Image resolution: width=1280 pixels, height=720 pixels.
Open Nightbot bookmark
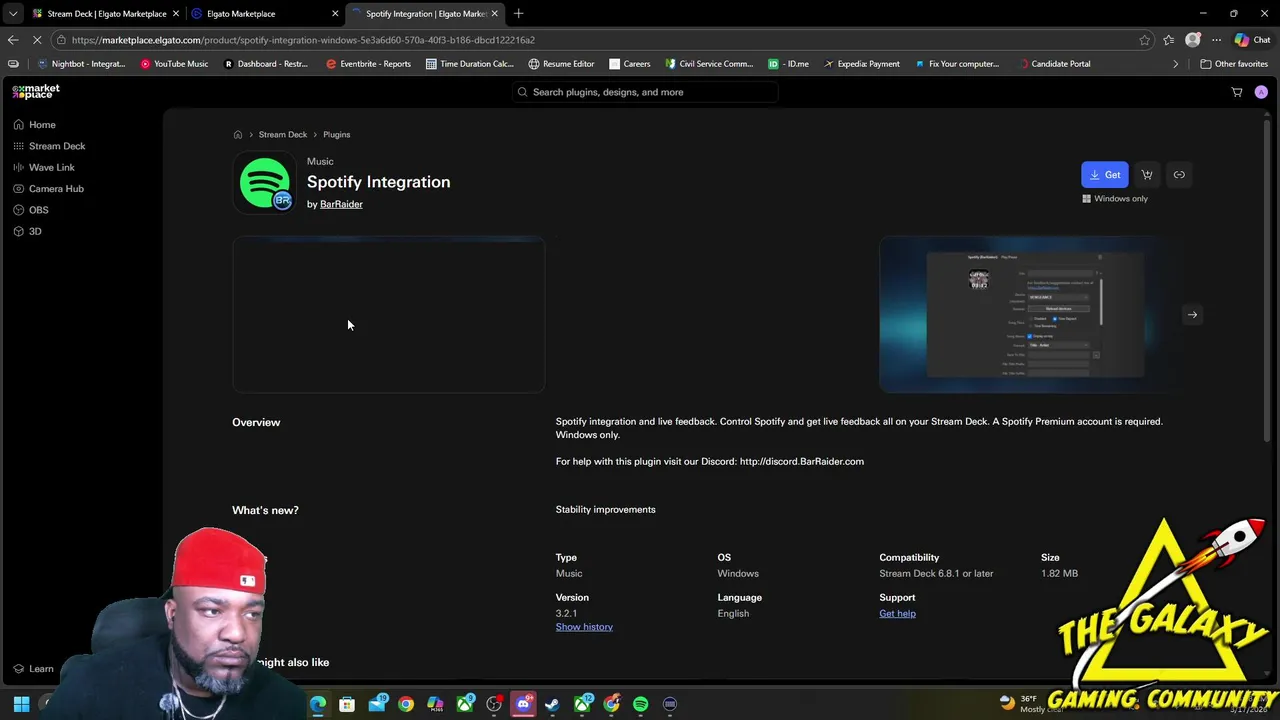pyautogui.click(x=81, y=64)
